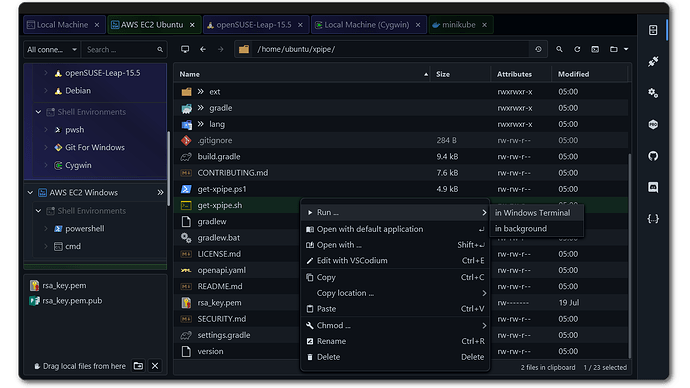This screenshot has height=388, width=690.
Task: Collapse the AWS EC2 Windows connection
Action: (30, 193)
